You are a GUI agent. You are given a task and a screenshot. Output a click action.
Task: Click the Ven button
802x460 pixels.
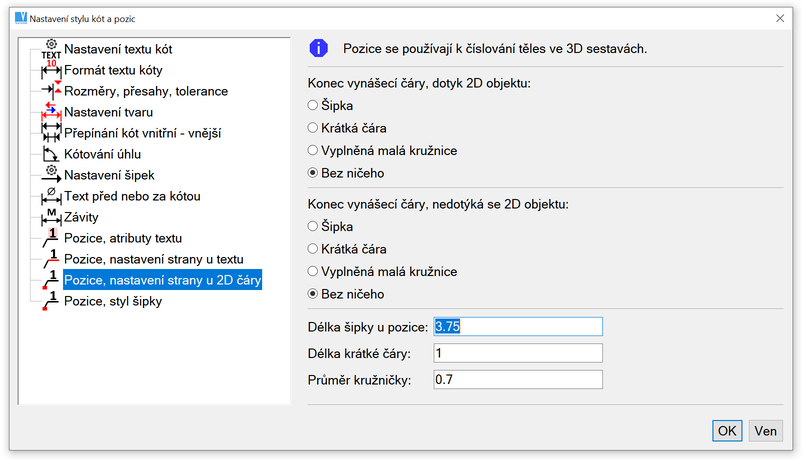click(766, 430)
